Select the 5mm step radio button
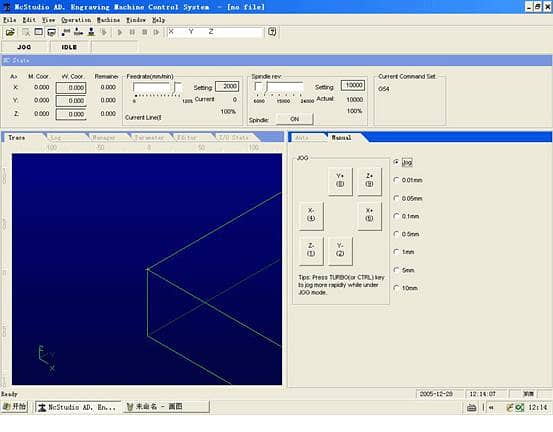Viewport: 553px width, 432px height. click(x=396, y=270)
